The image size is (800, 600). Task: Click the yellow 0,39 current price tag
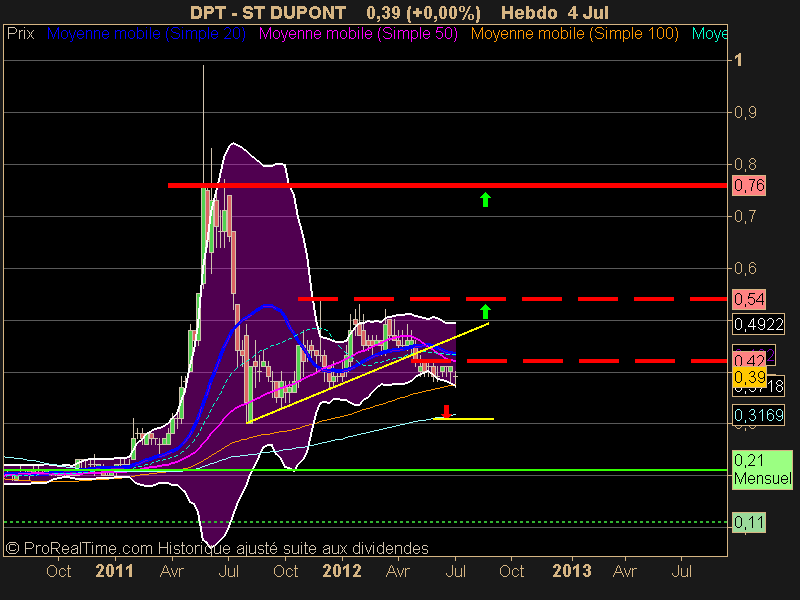tap(749, 377)
